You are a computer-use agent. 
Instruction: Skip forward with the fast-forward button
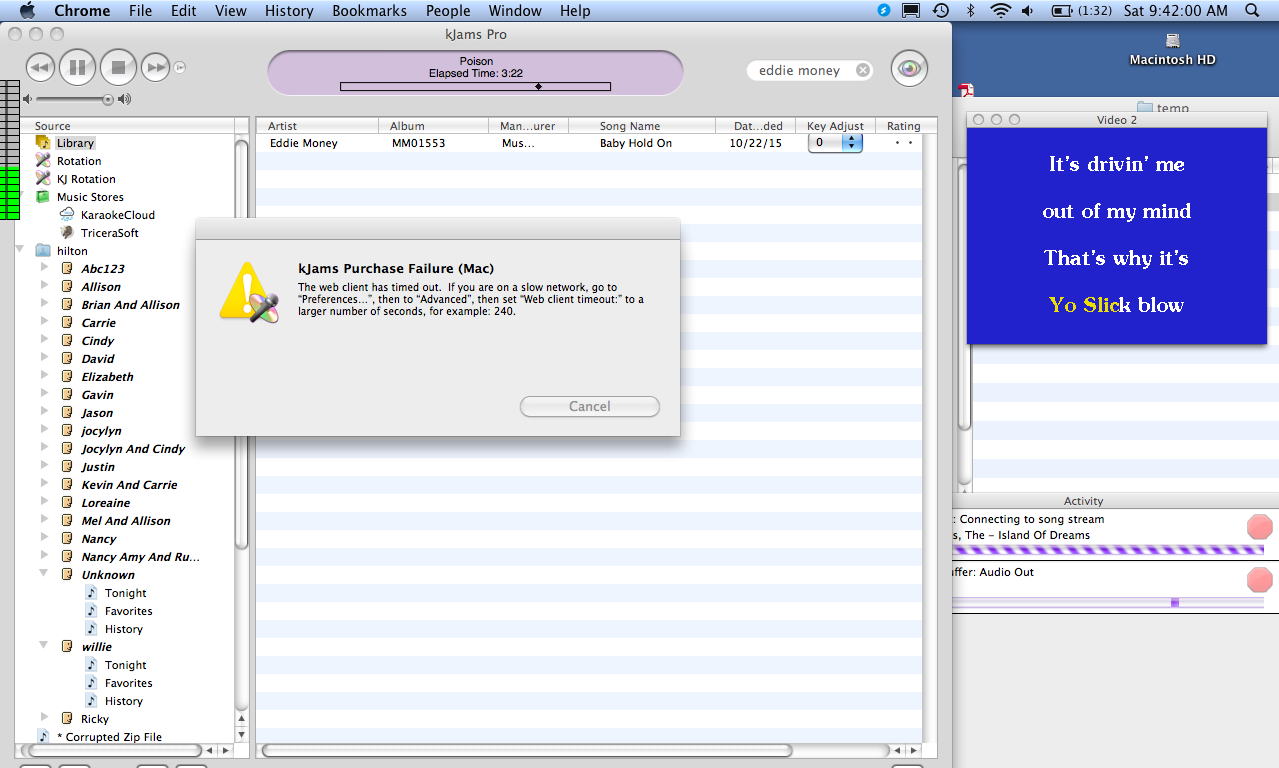pos(155,68)
